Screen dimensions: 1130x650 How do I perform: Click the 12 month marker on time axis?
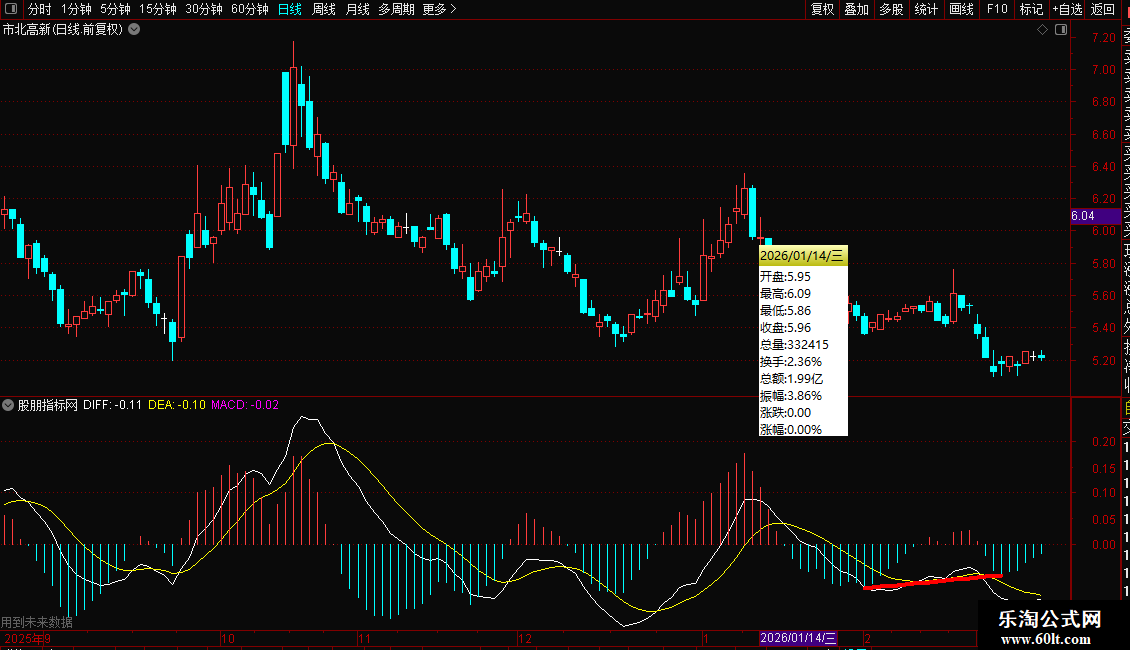(x=525, y=638)
